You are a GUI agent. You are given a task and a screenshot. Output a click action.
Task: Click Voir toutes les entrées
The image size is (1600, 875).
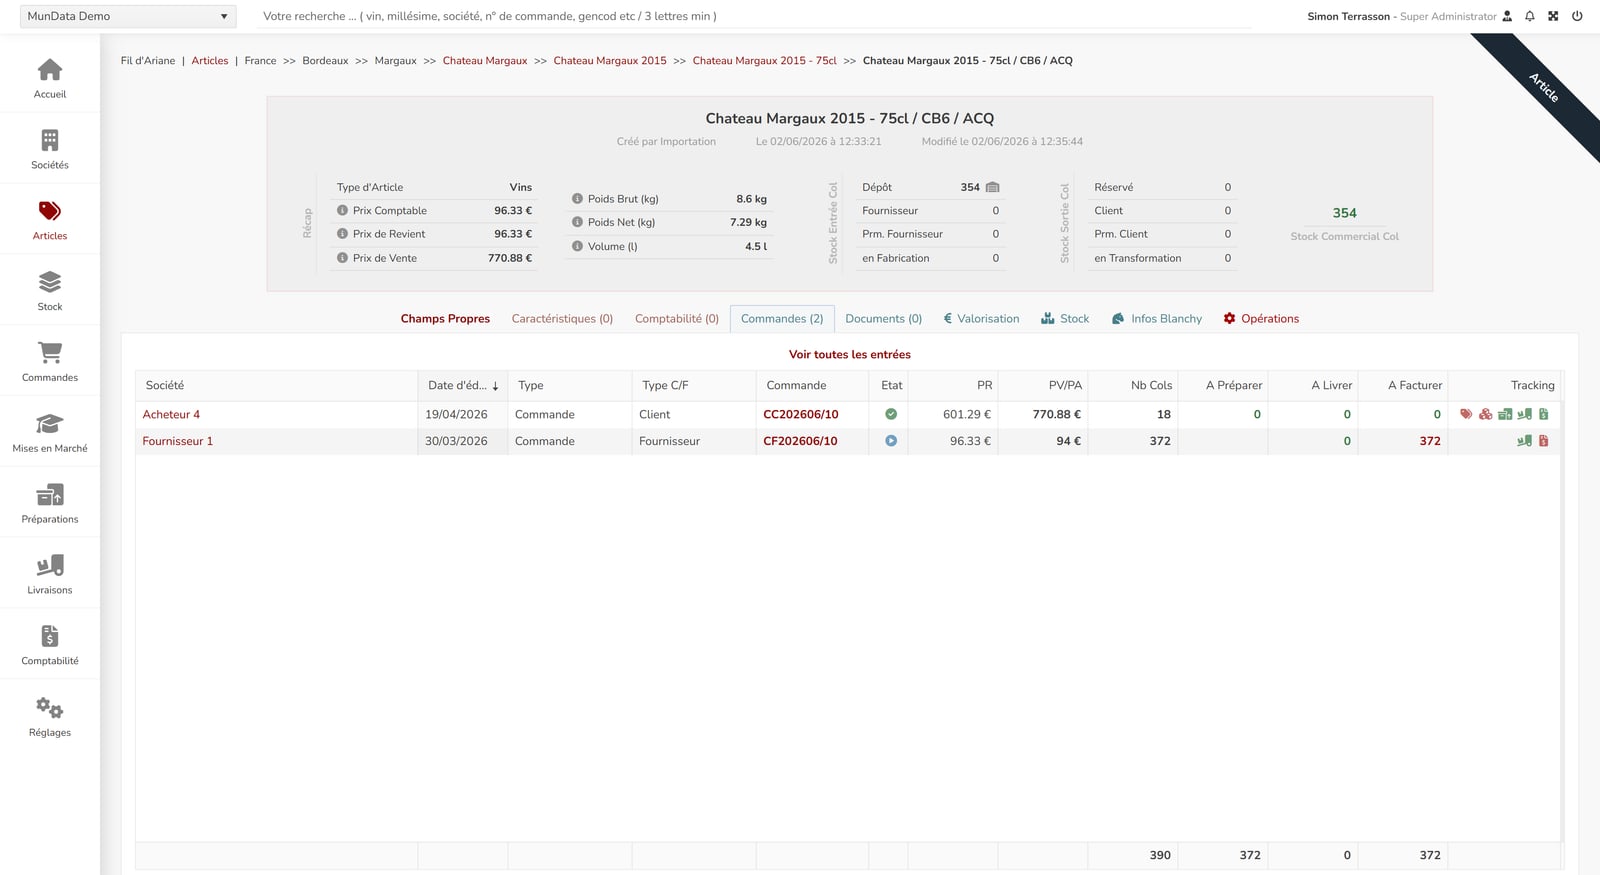coord(850,354)
